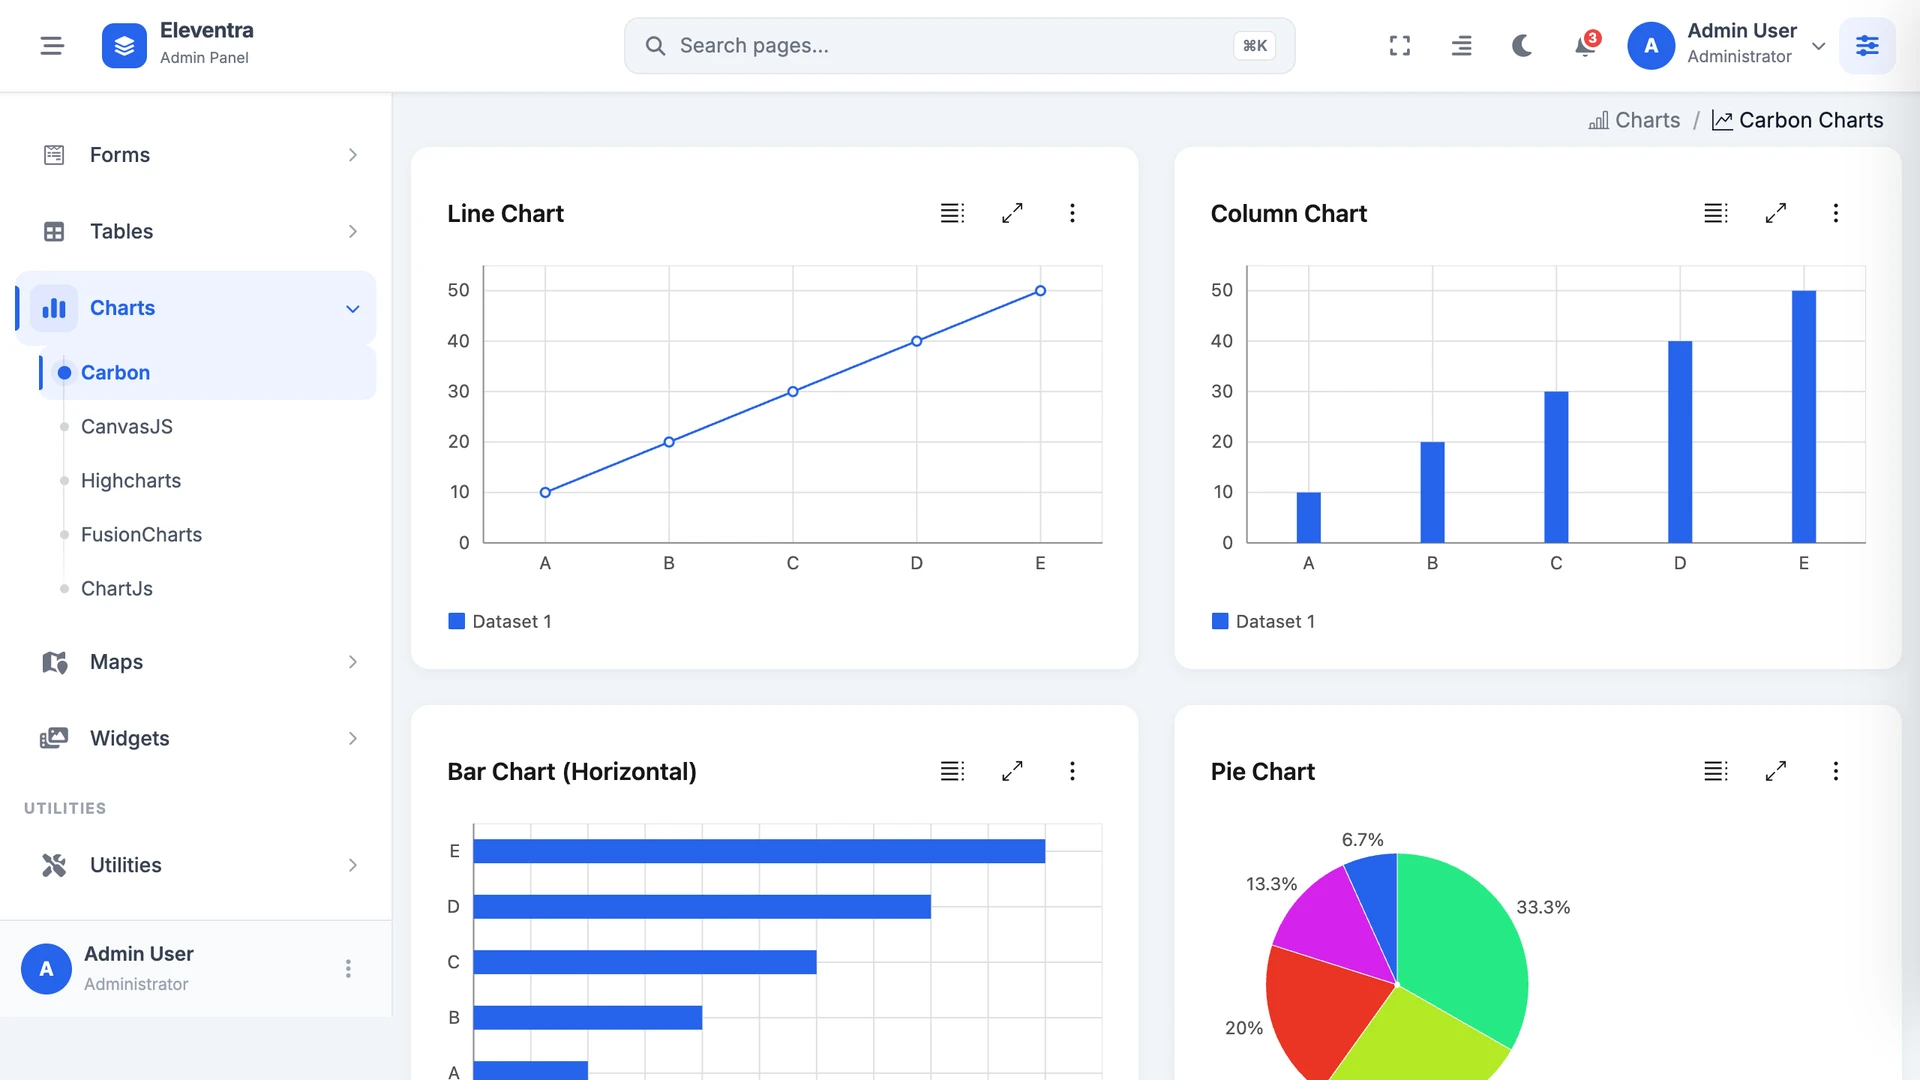Select Highcharts submenu item
The image size is (1920, 1080).
point(130,481)
